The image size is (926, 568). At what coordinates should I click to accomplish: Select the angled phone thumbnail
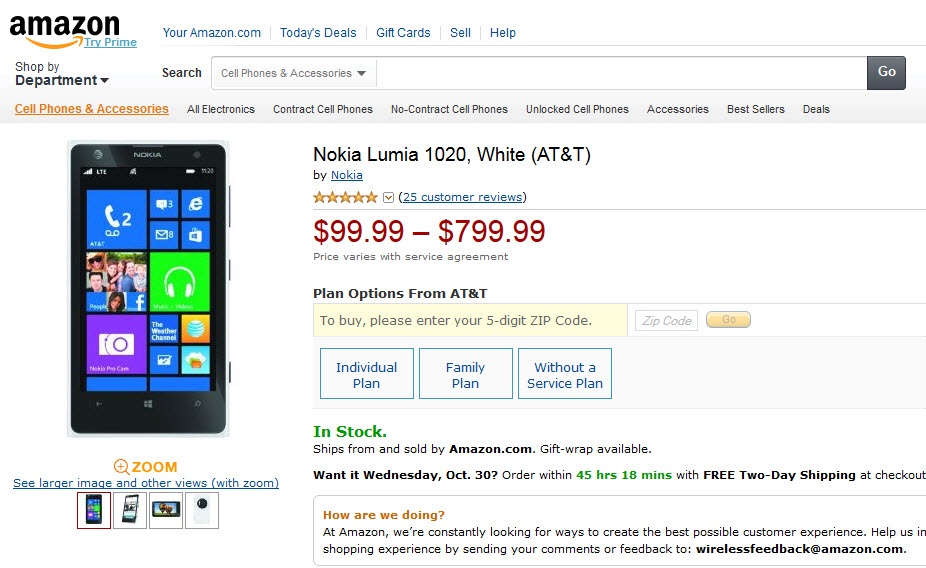click(x=130, y=510)
